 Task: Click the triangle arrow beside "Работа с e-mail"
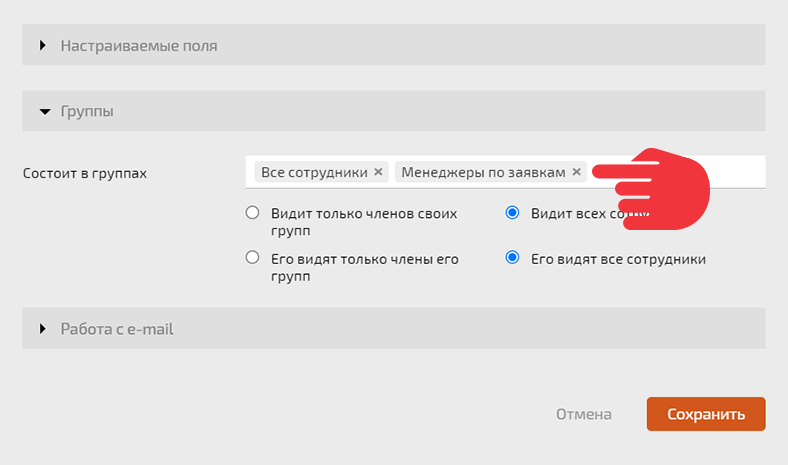pyautogui.click(x=43, y=328)
